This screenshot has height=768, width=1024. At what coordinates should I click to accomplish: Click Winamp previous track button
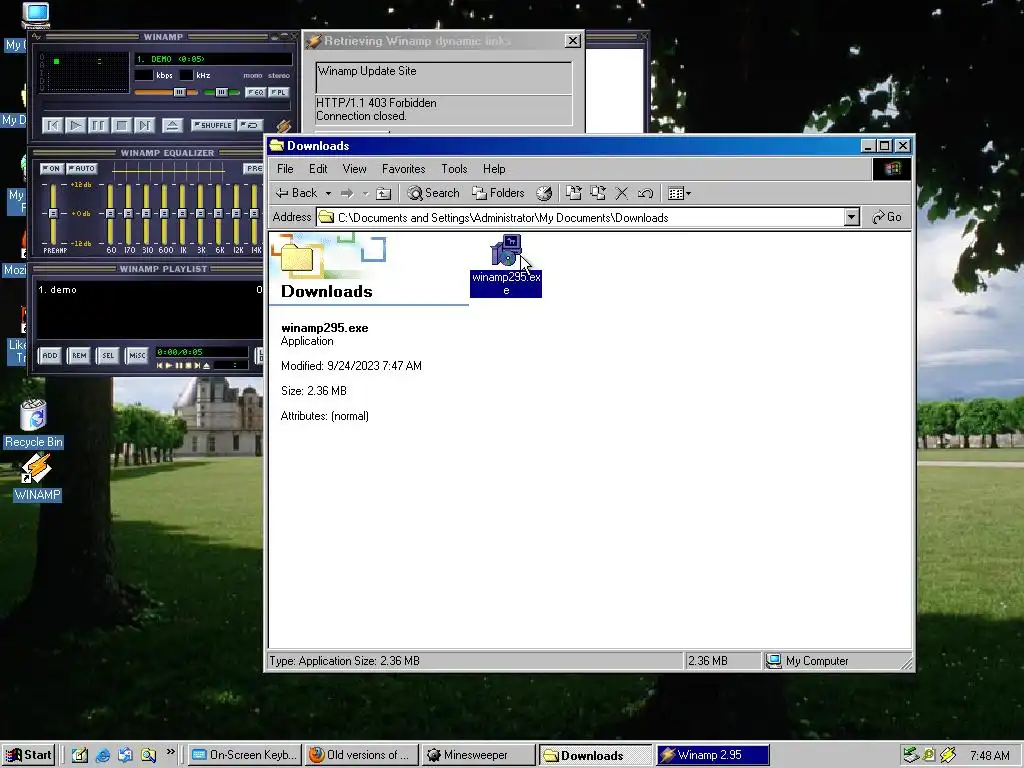[52, 125]
